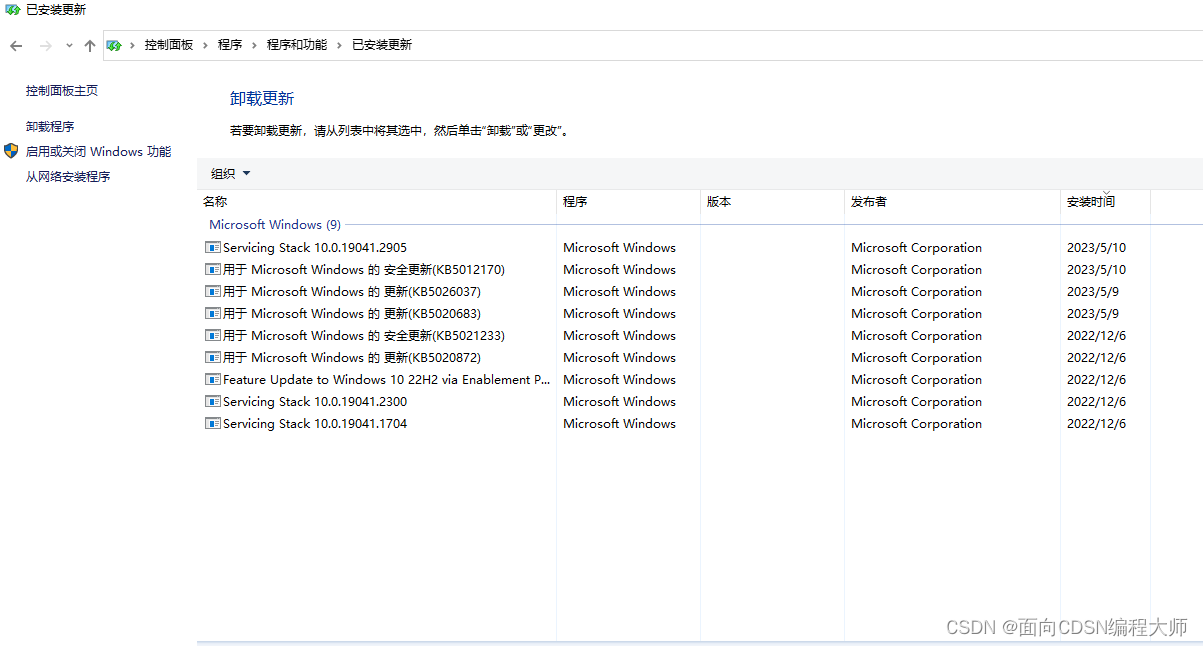Open the 控制面板主页 link
Viewport: 1203px width, 646px height.
point(62,90)
